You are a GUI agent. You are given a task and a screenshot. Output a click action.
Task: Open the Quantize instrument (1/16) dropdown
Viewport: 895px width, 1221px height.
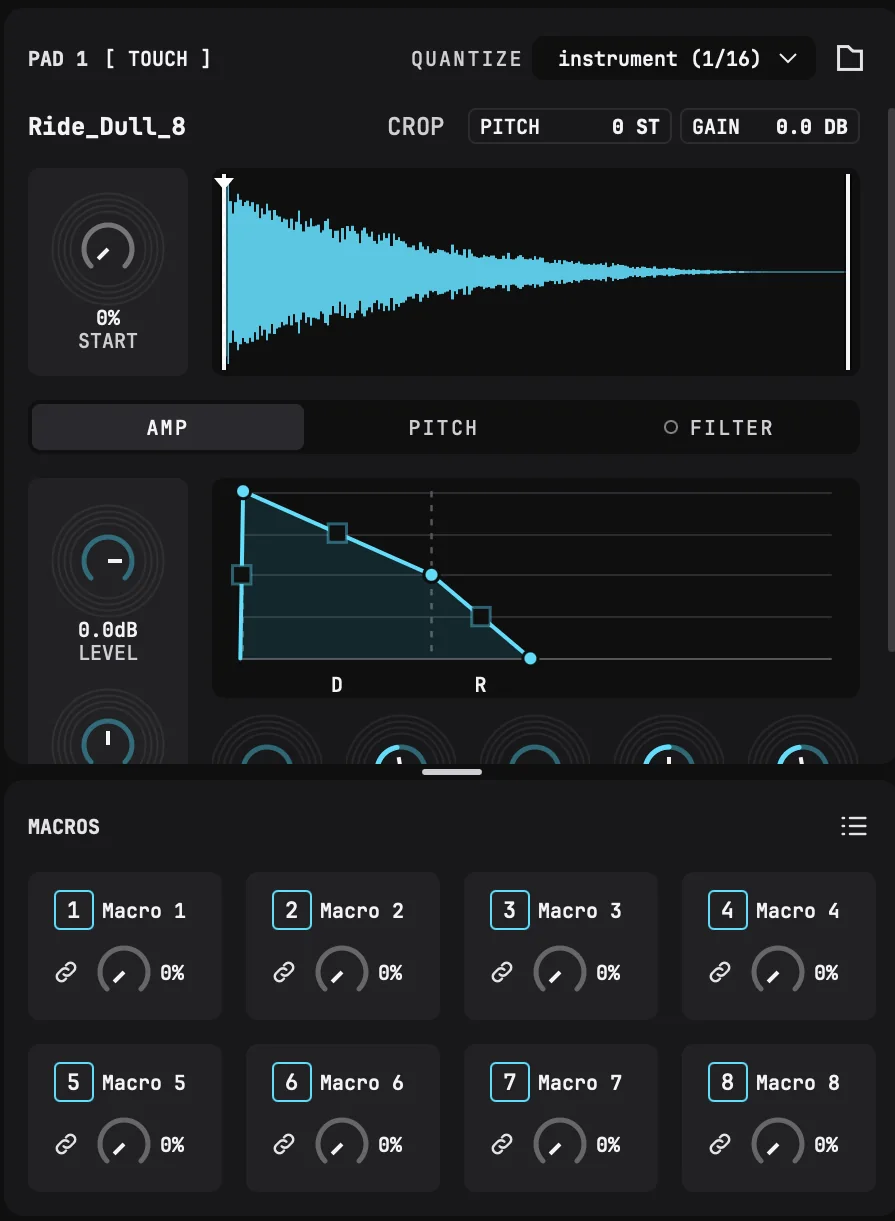(675, 58)
